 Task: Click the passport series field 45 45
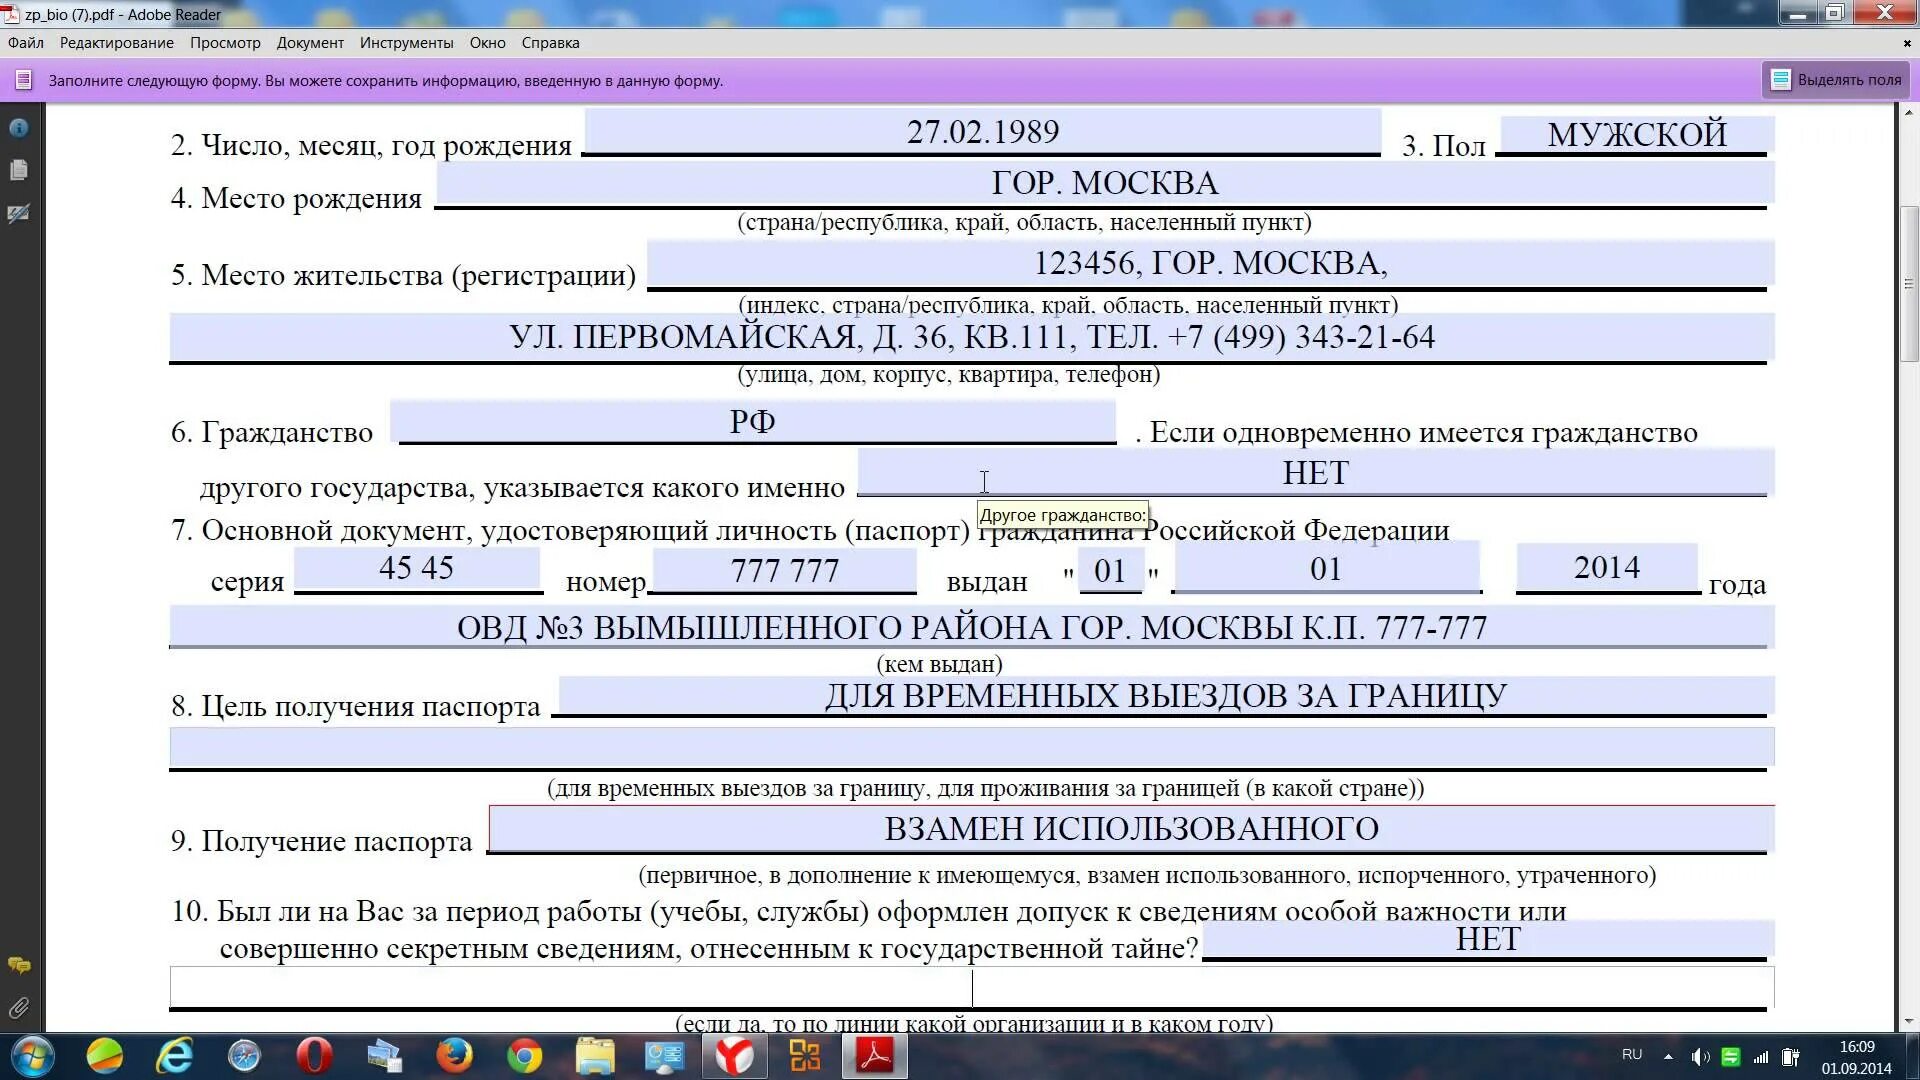tap(417, 569)
